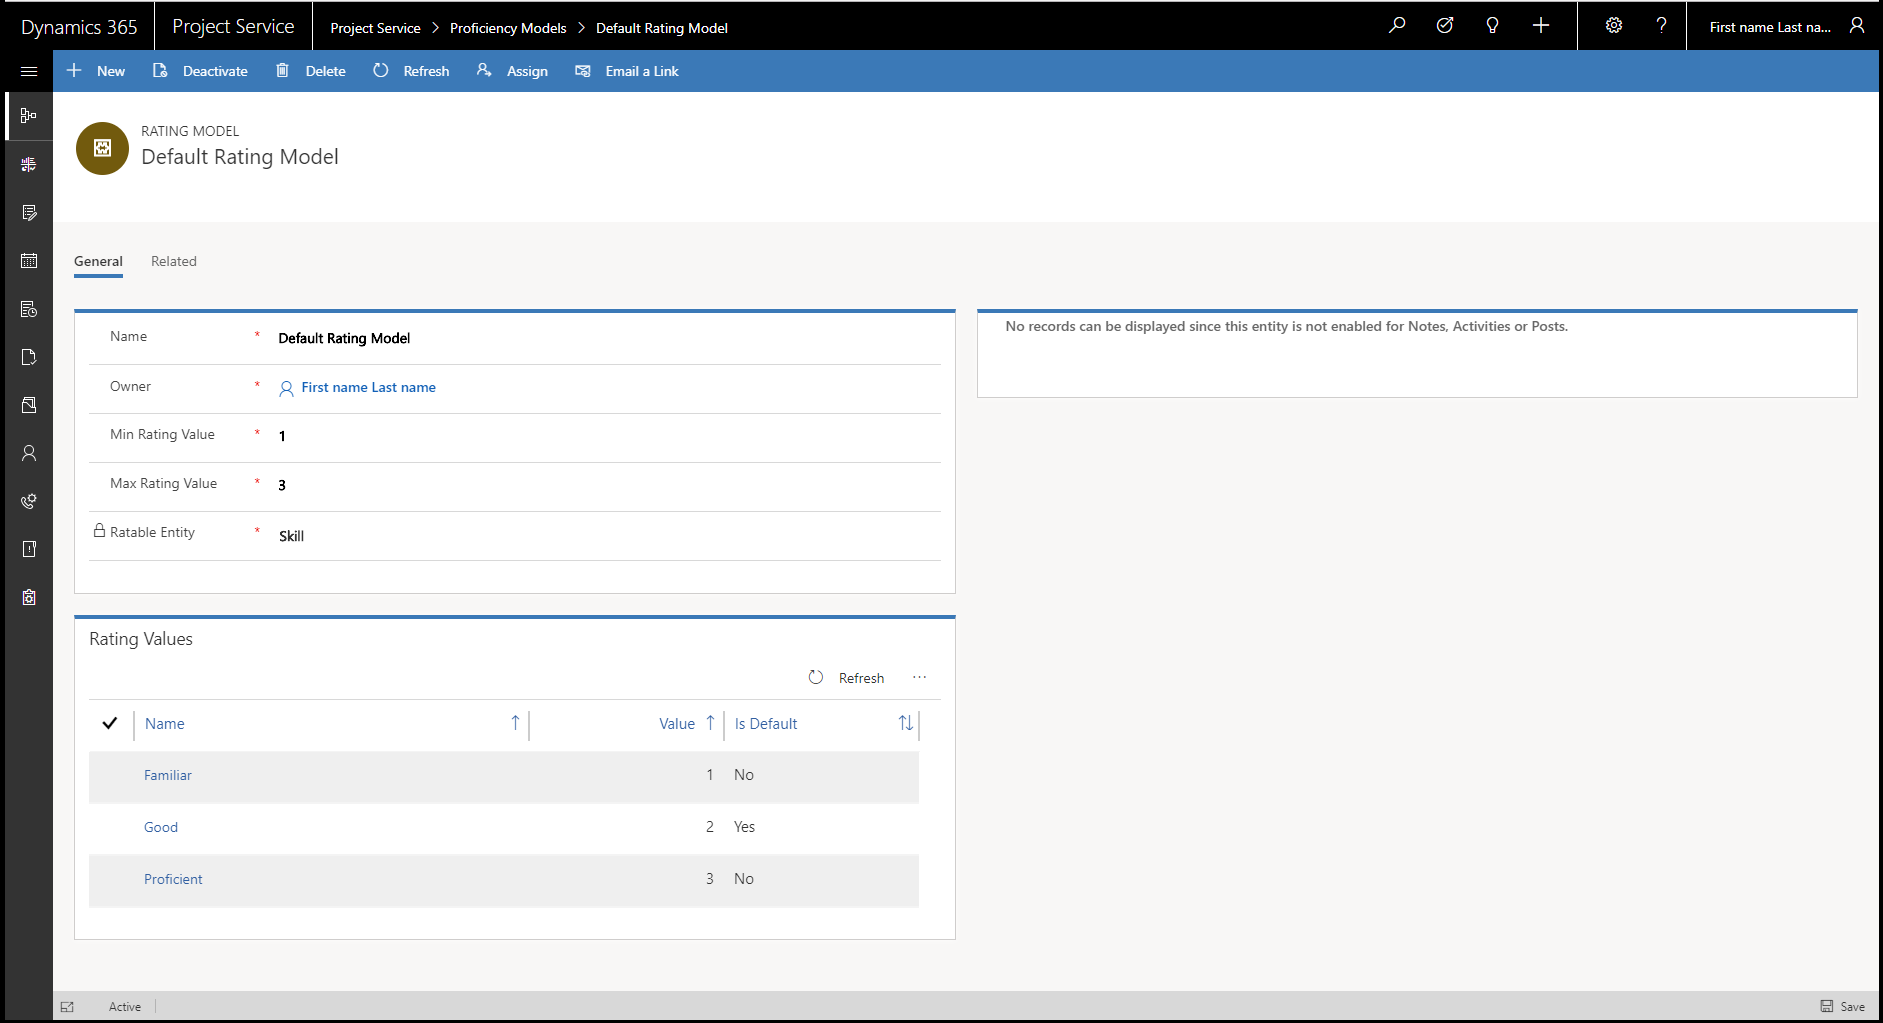The image size is (1883, 1023).
Task: Click the Active status text
Action: 125,1007
